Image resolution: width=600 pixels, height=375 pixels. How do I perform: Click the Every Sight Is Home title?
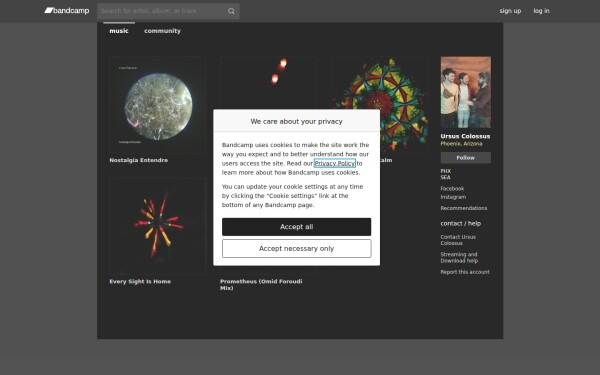(x=140, y=281)
